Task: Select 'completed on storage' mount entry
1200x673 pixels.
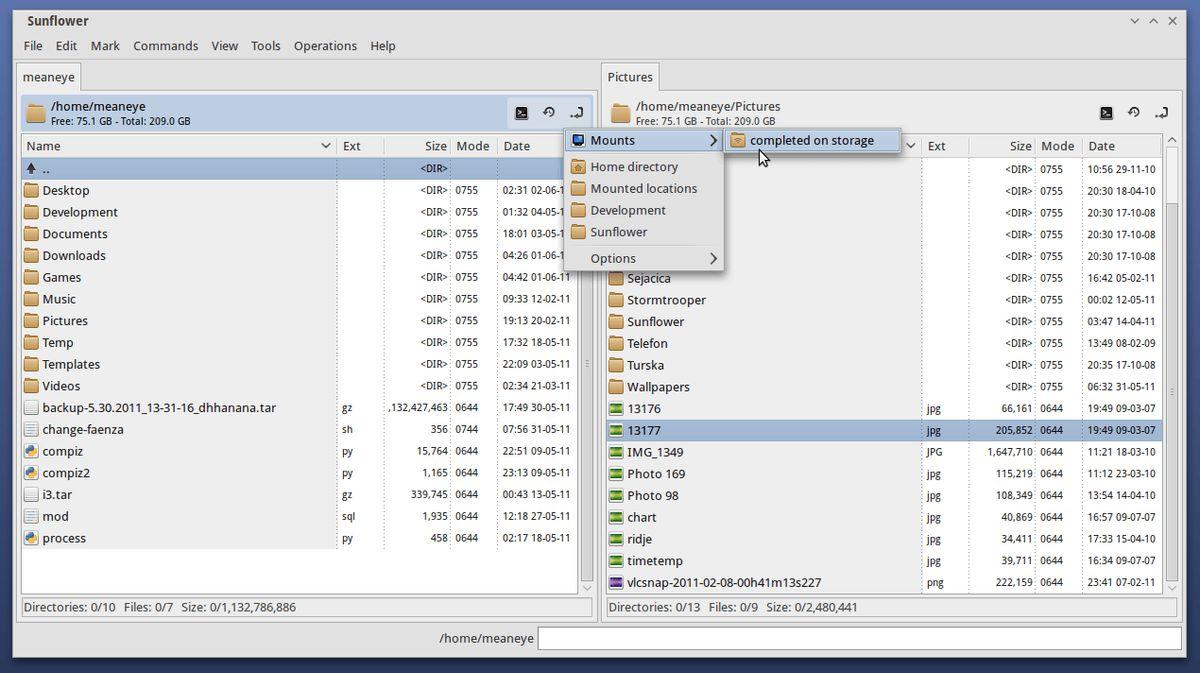Action: point(811,141)
